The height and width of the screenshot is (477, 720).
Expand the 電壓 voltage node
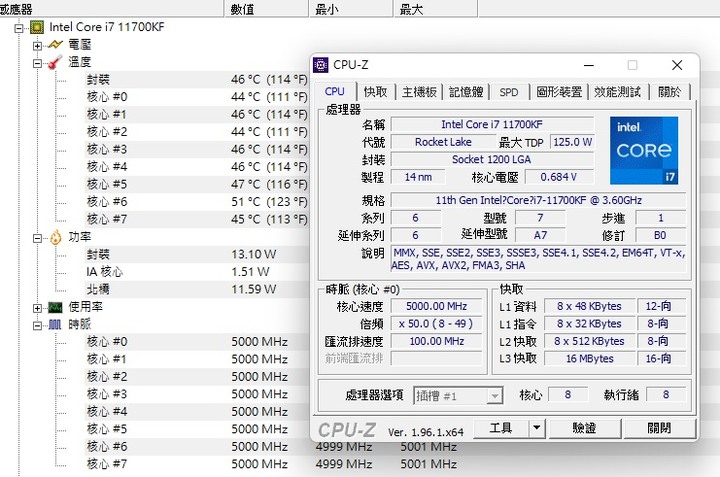[37, 45]
